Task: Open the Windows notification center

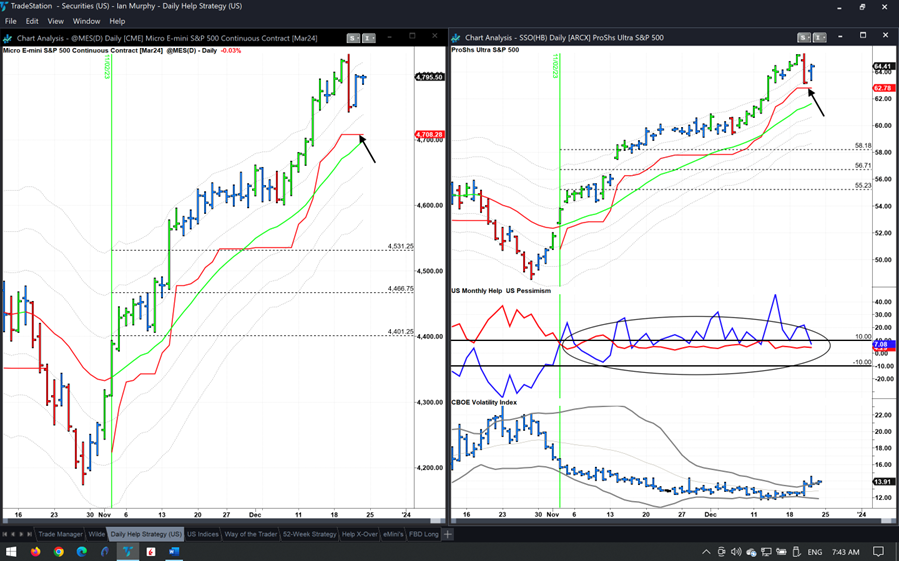Action: pyautogui.click(x=879, y=552)
